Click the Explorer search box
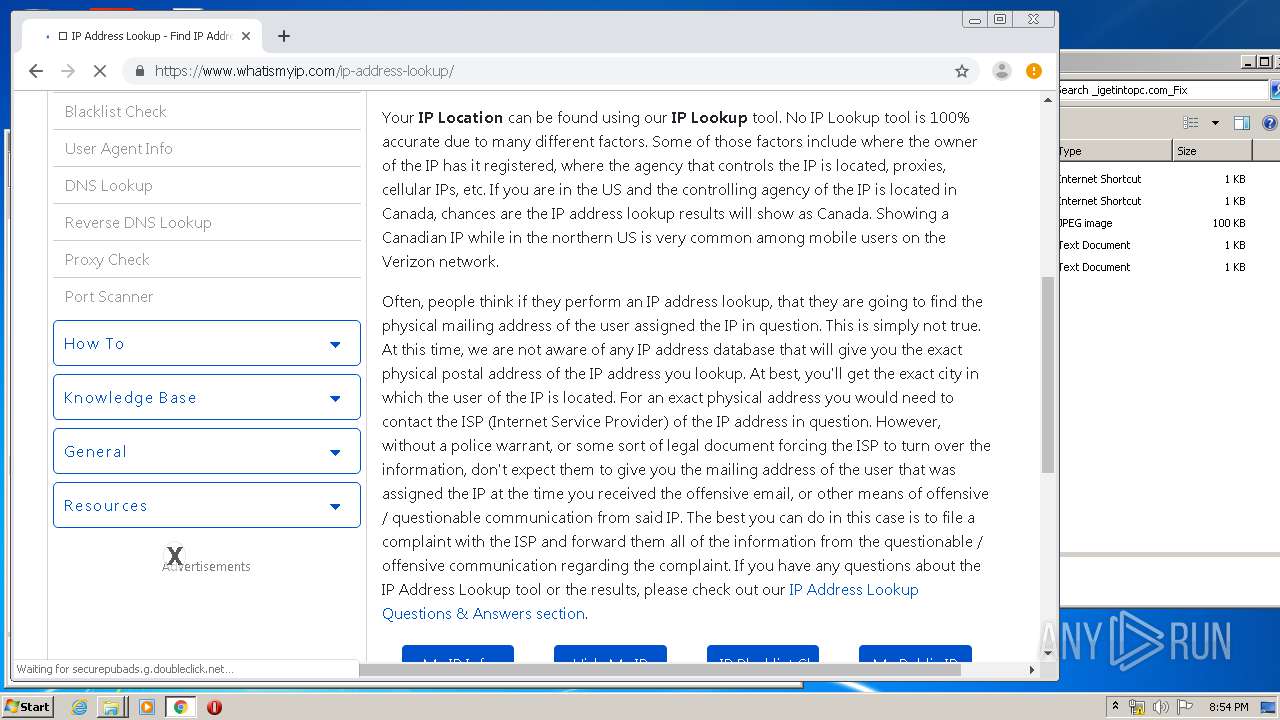 click(x=1163, y=90)
